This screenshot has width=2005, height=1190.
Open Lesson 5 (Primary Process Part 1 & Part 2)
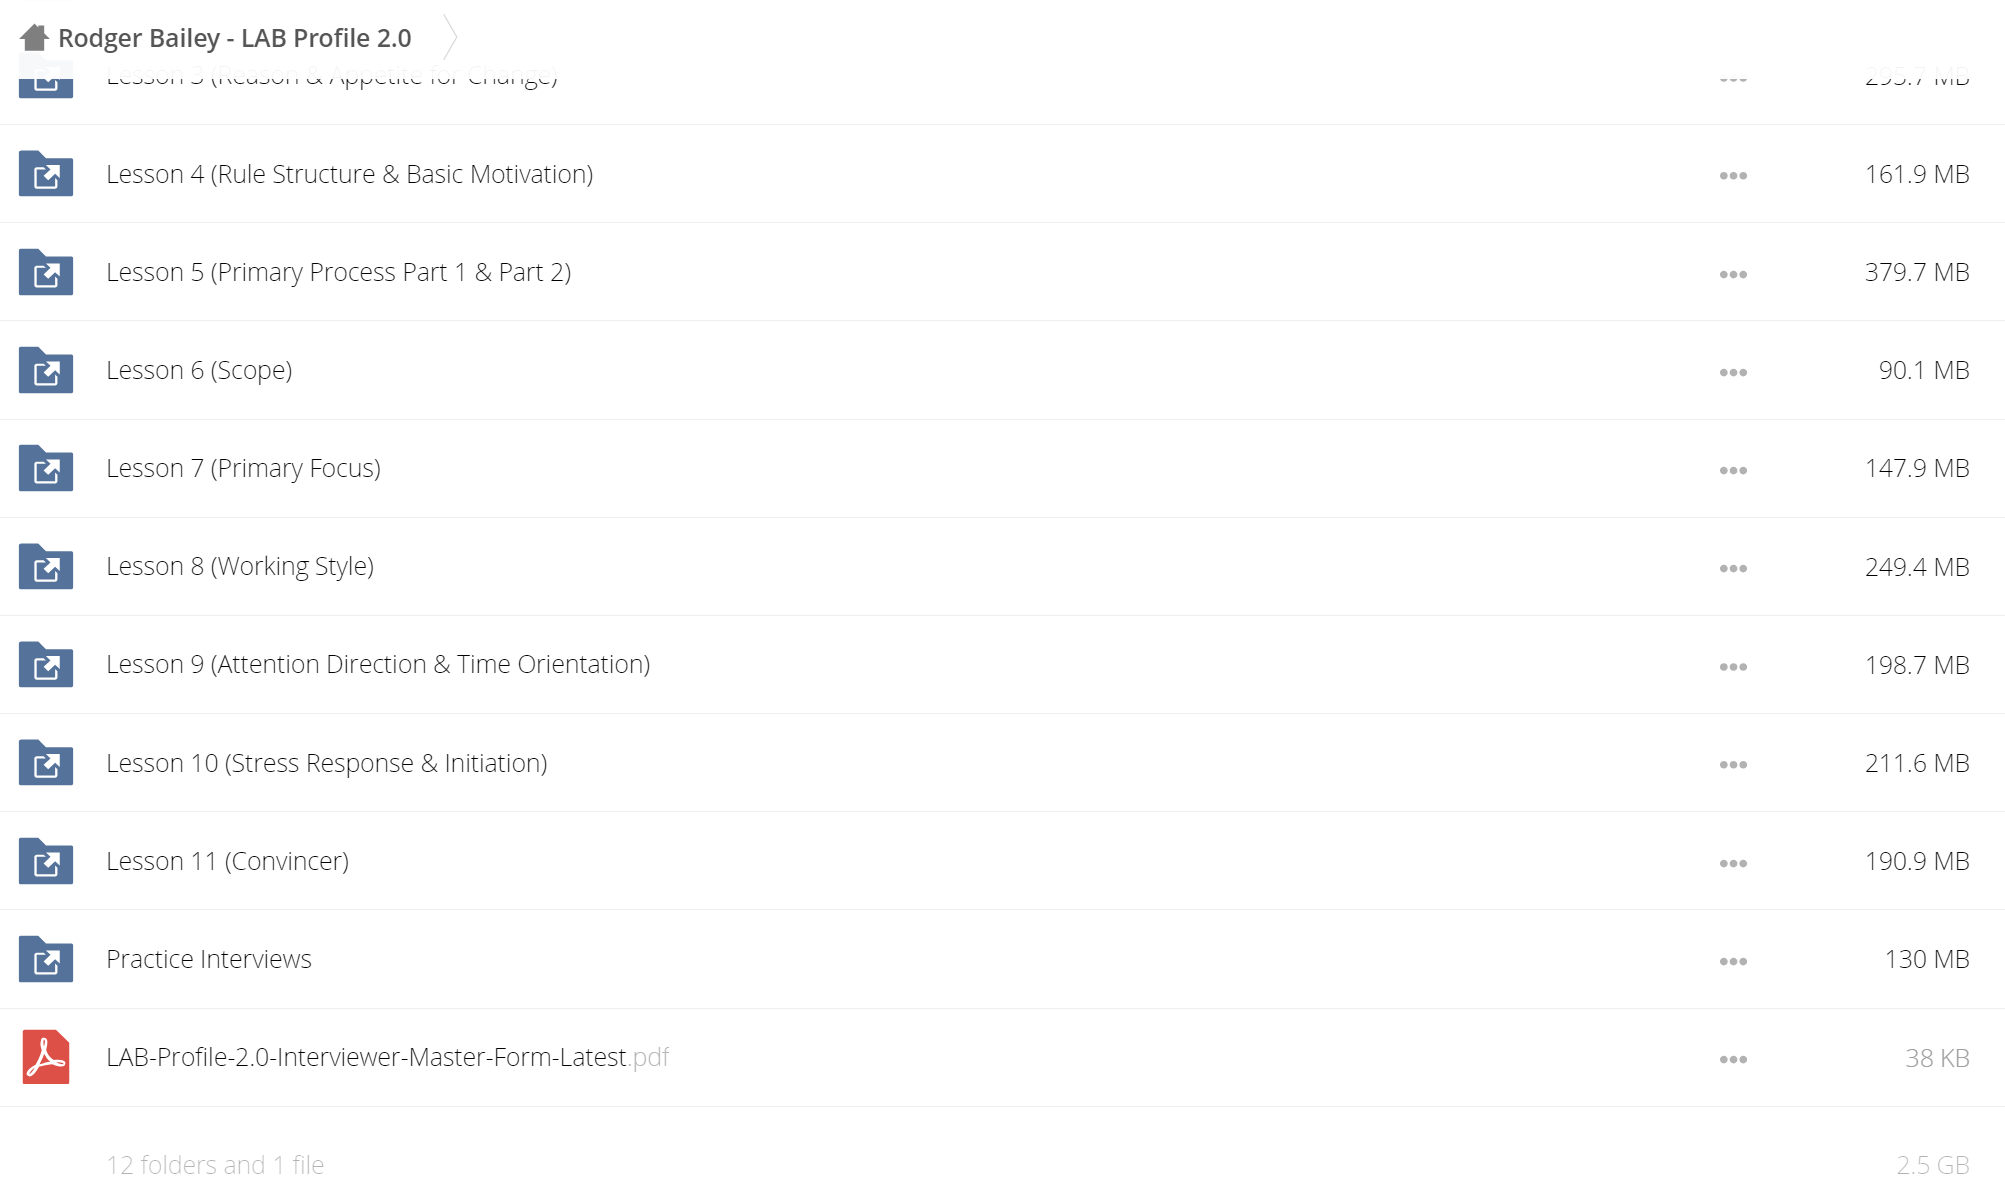pyautogui.click(x=339, y=272)
